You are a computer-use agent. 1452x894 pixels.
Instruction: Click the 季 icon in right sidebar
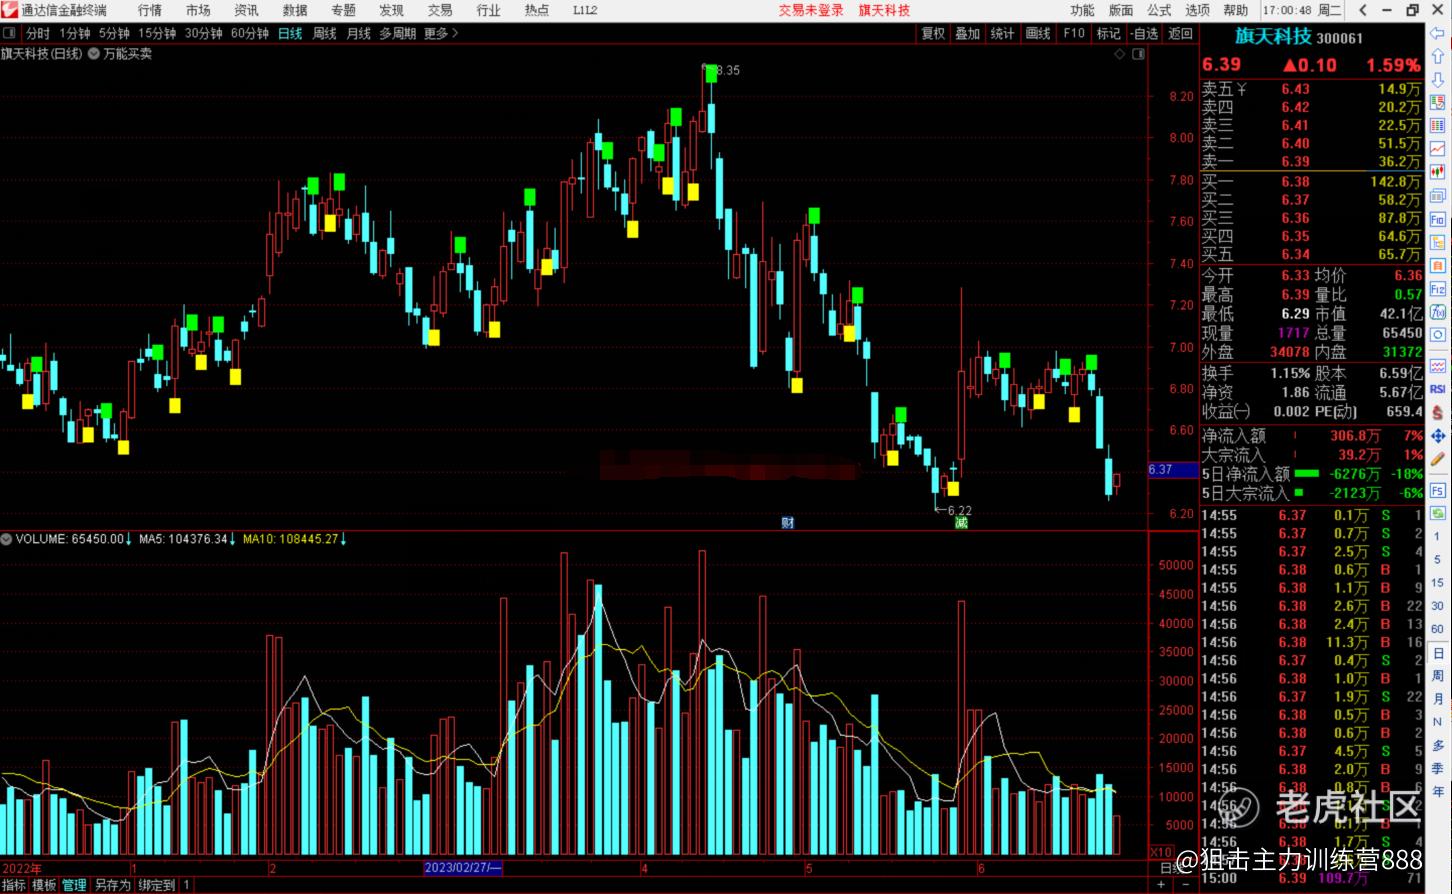coord(1438,768)
